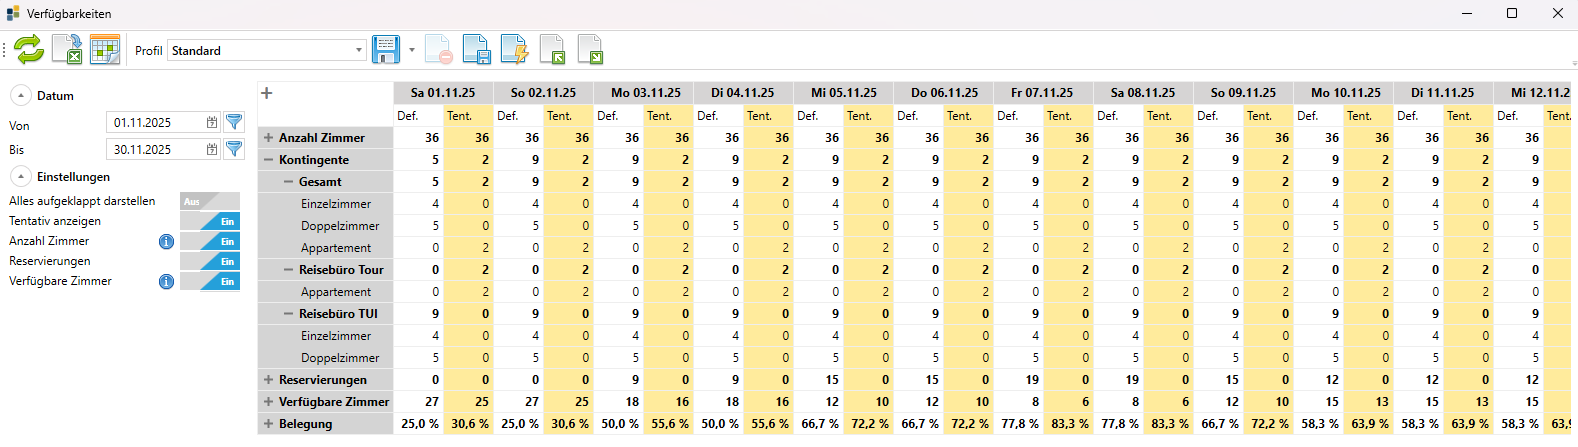Screen dimensions: 1578x447
Task: Click the Def. subheader under Sa 01.11.25
Action: point(418,116)
